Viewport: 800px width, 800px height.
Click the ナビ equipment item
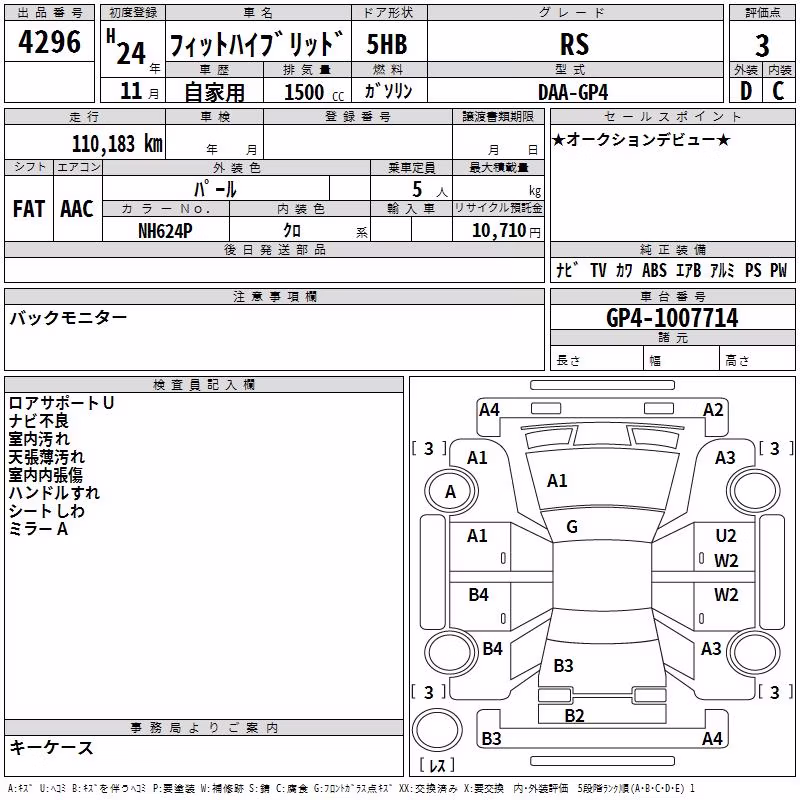pos(567,270)
